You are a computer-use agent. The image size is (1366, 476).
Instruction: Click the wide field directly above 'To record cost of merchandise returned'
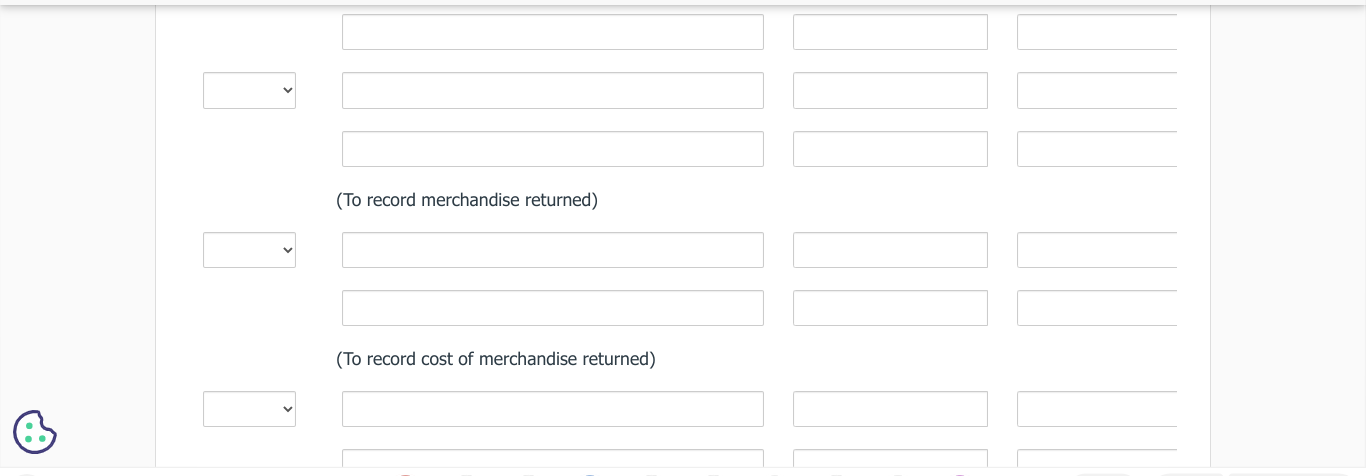point(552,308)
